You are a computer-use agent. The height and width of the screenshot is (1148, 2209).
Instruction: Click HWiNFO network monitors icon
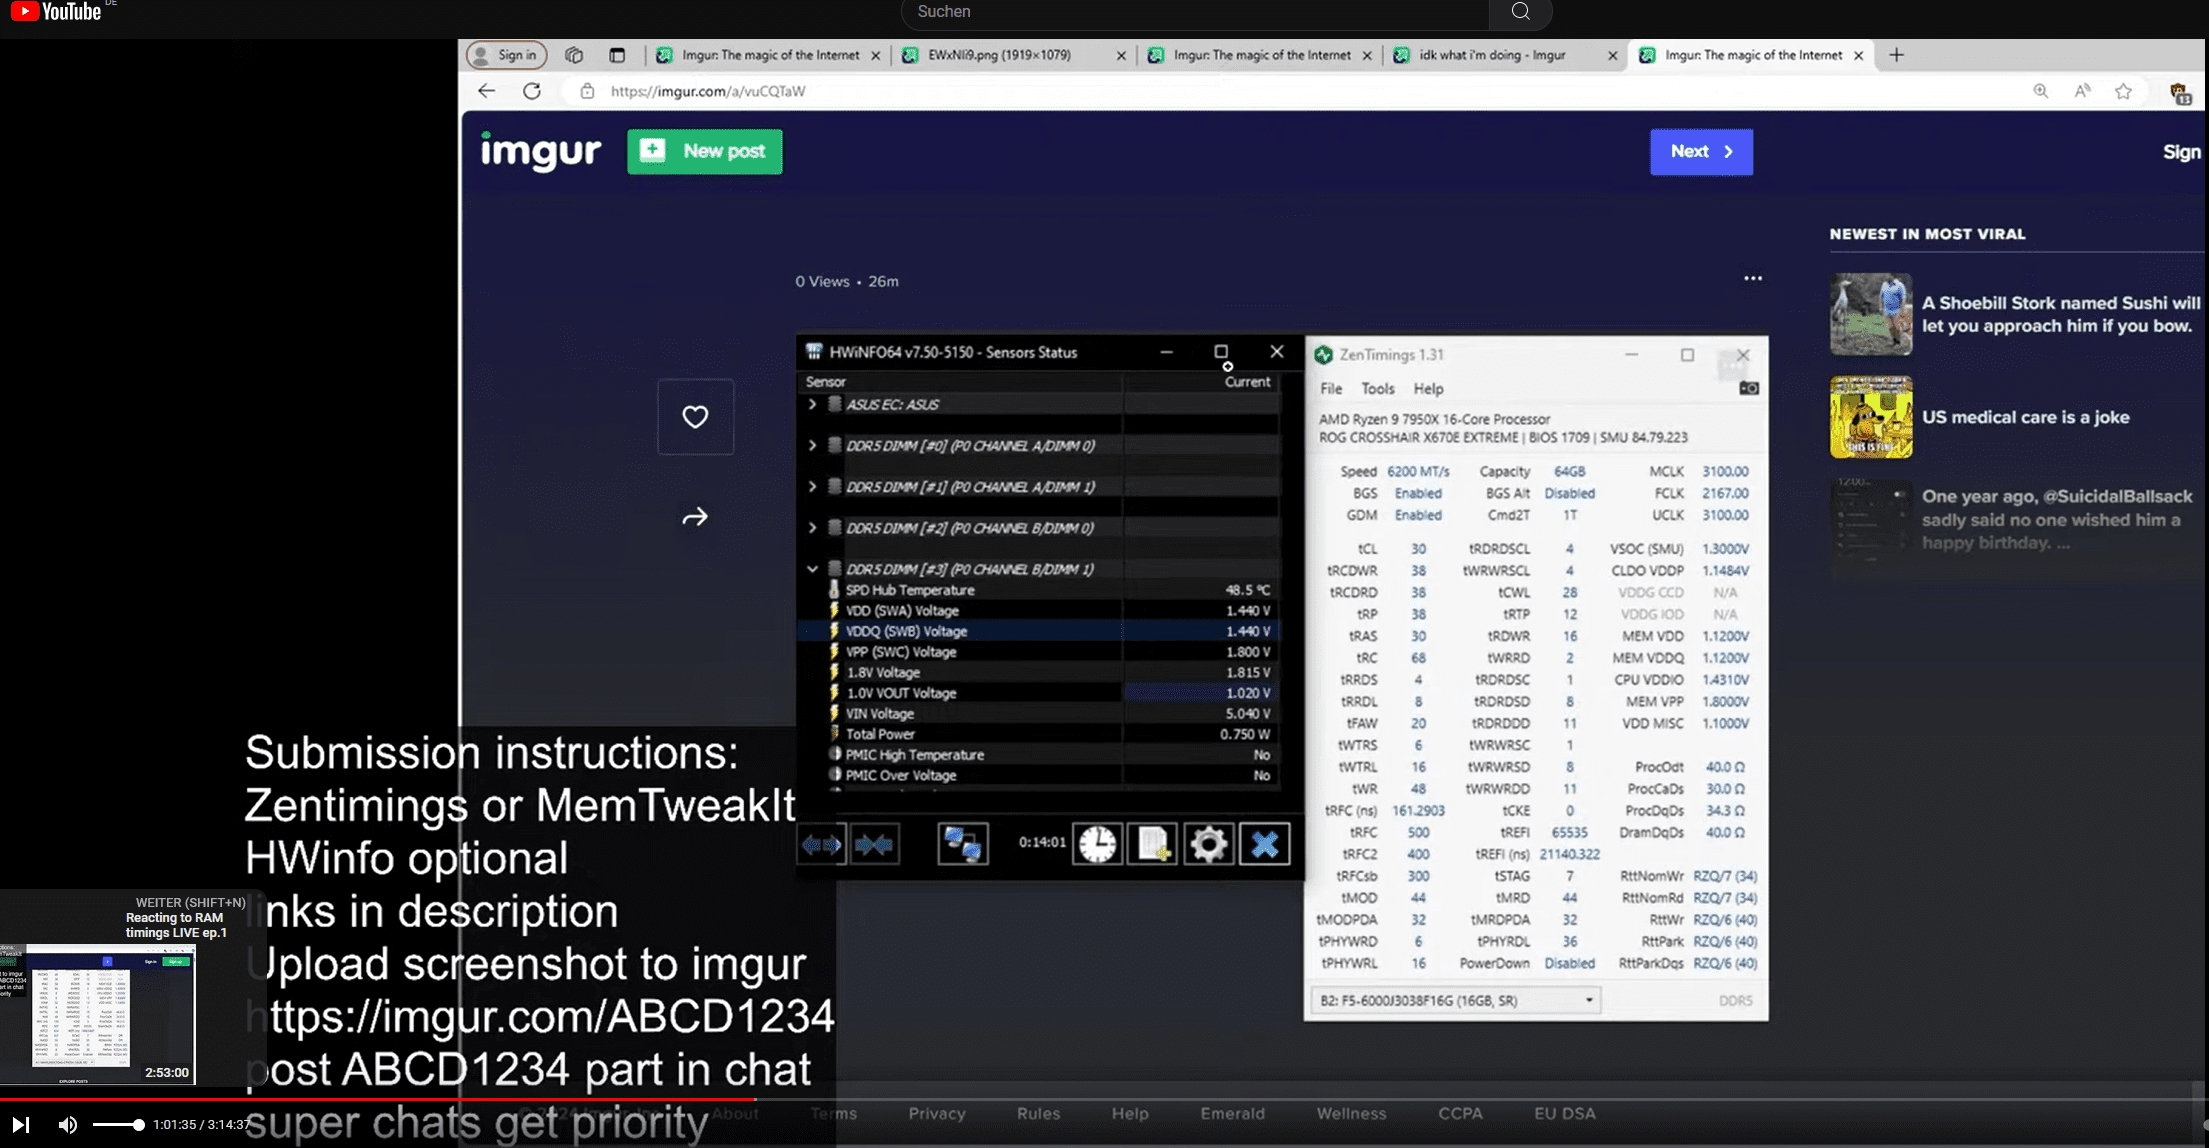click(x=963, y=845)
